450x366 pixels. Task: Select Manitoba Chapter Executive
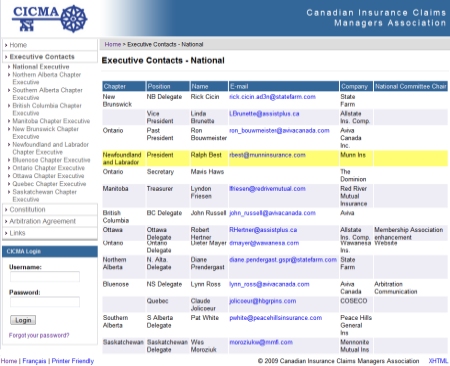pos(51,121)
